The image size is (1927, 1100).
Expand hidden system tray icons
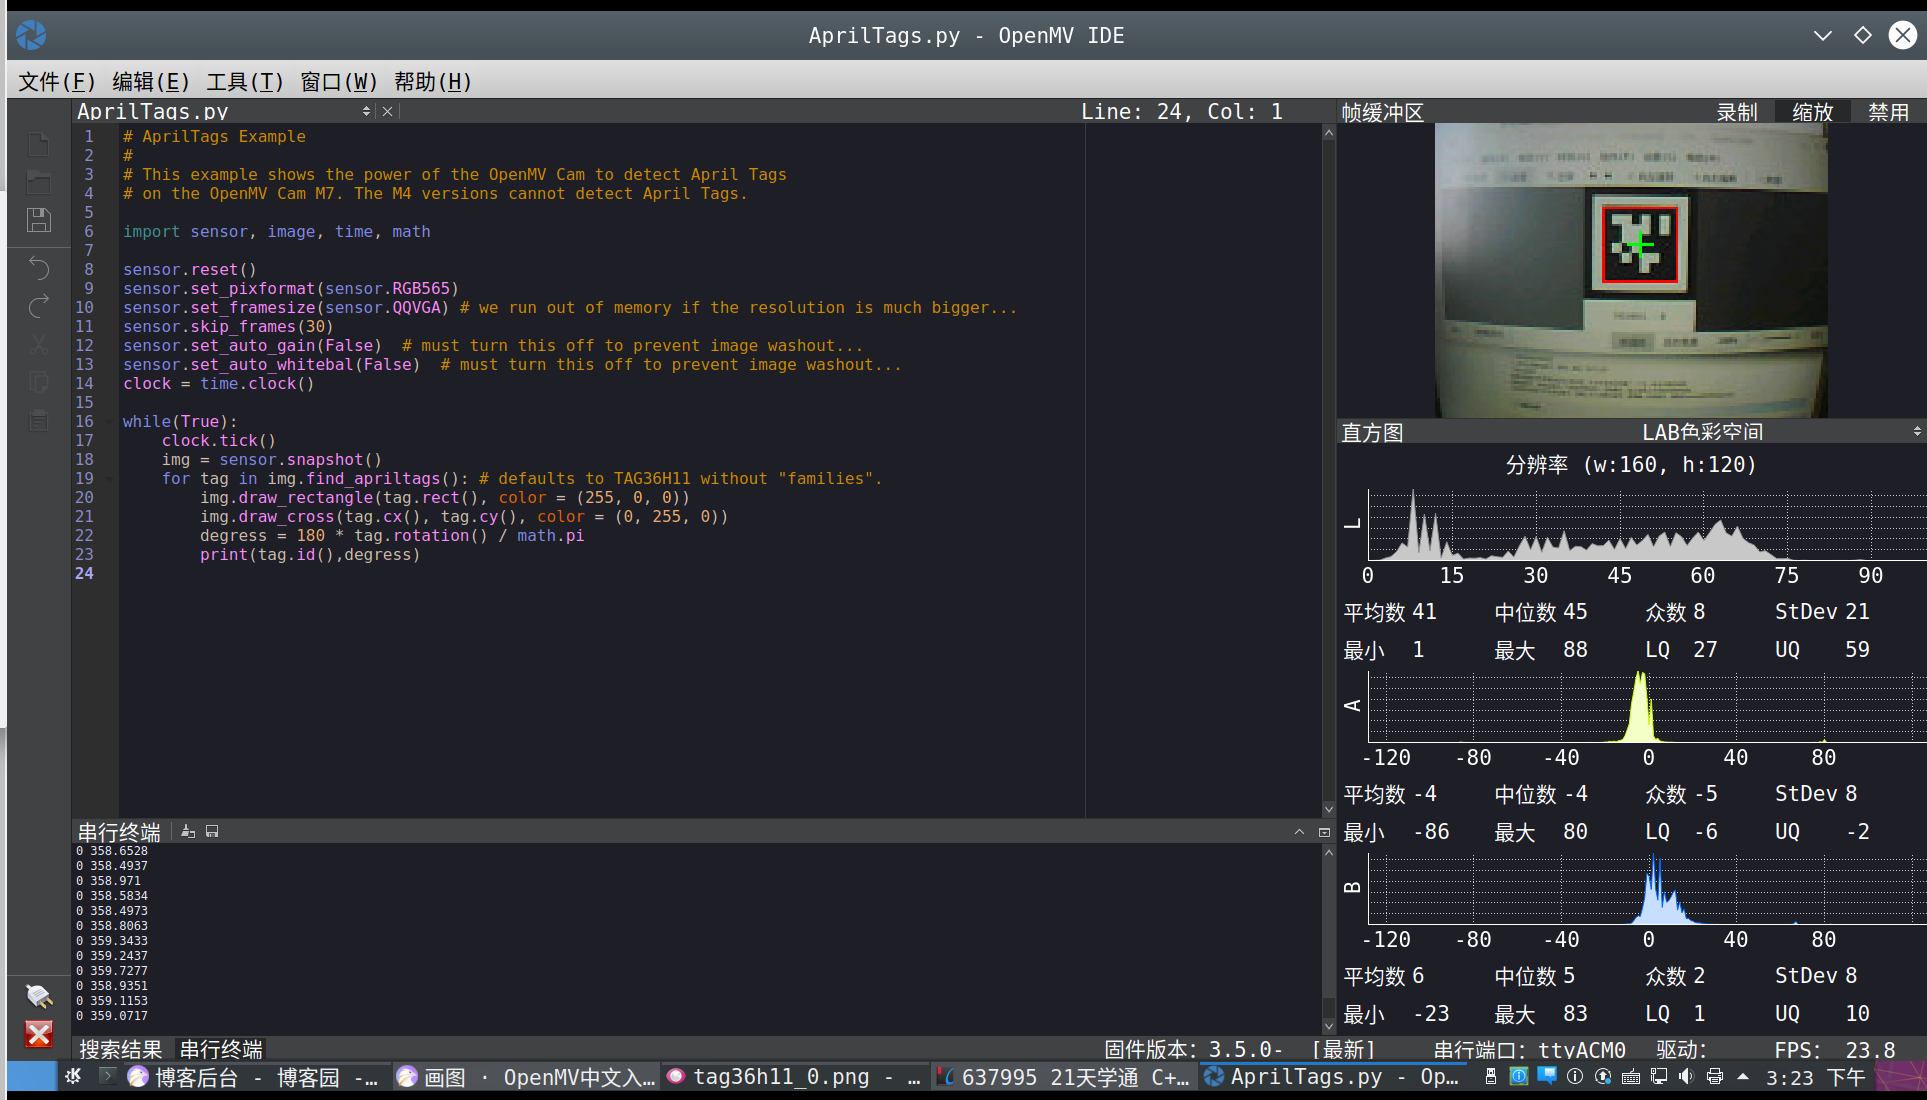point(1741,1077)
